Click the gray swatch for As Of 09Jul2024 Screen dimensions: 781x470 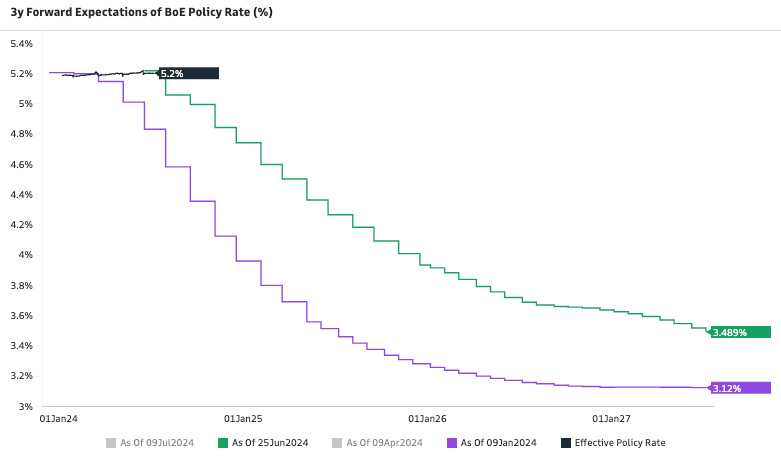[x=109, y=443]
